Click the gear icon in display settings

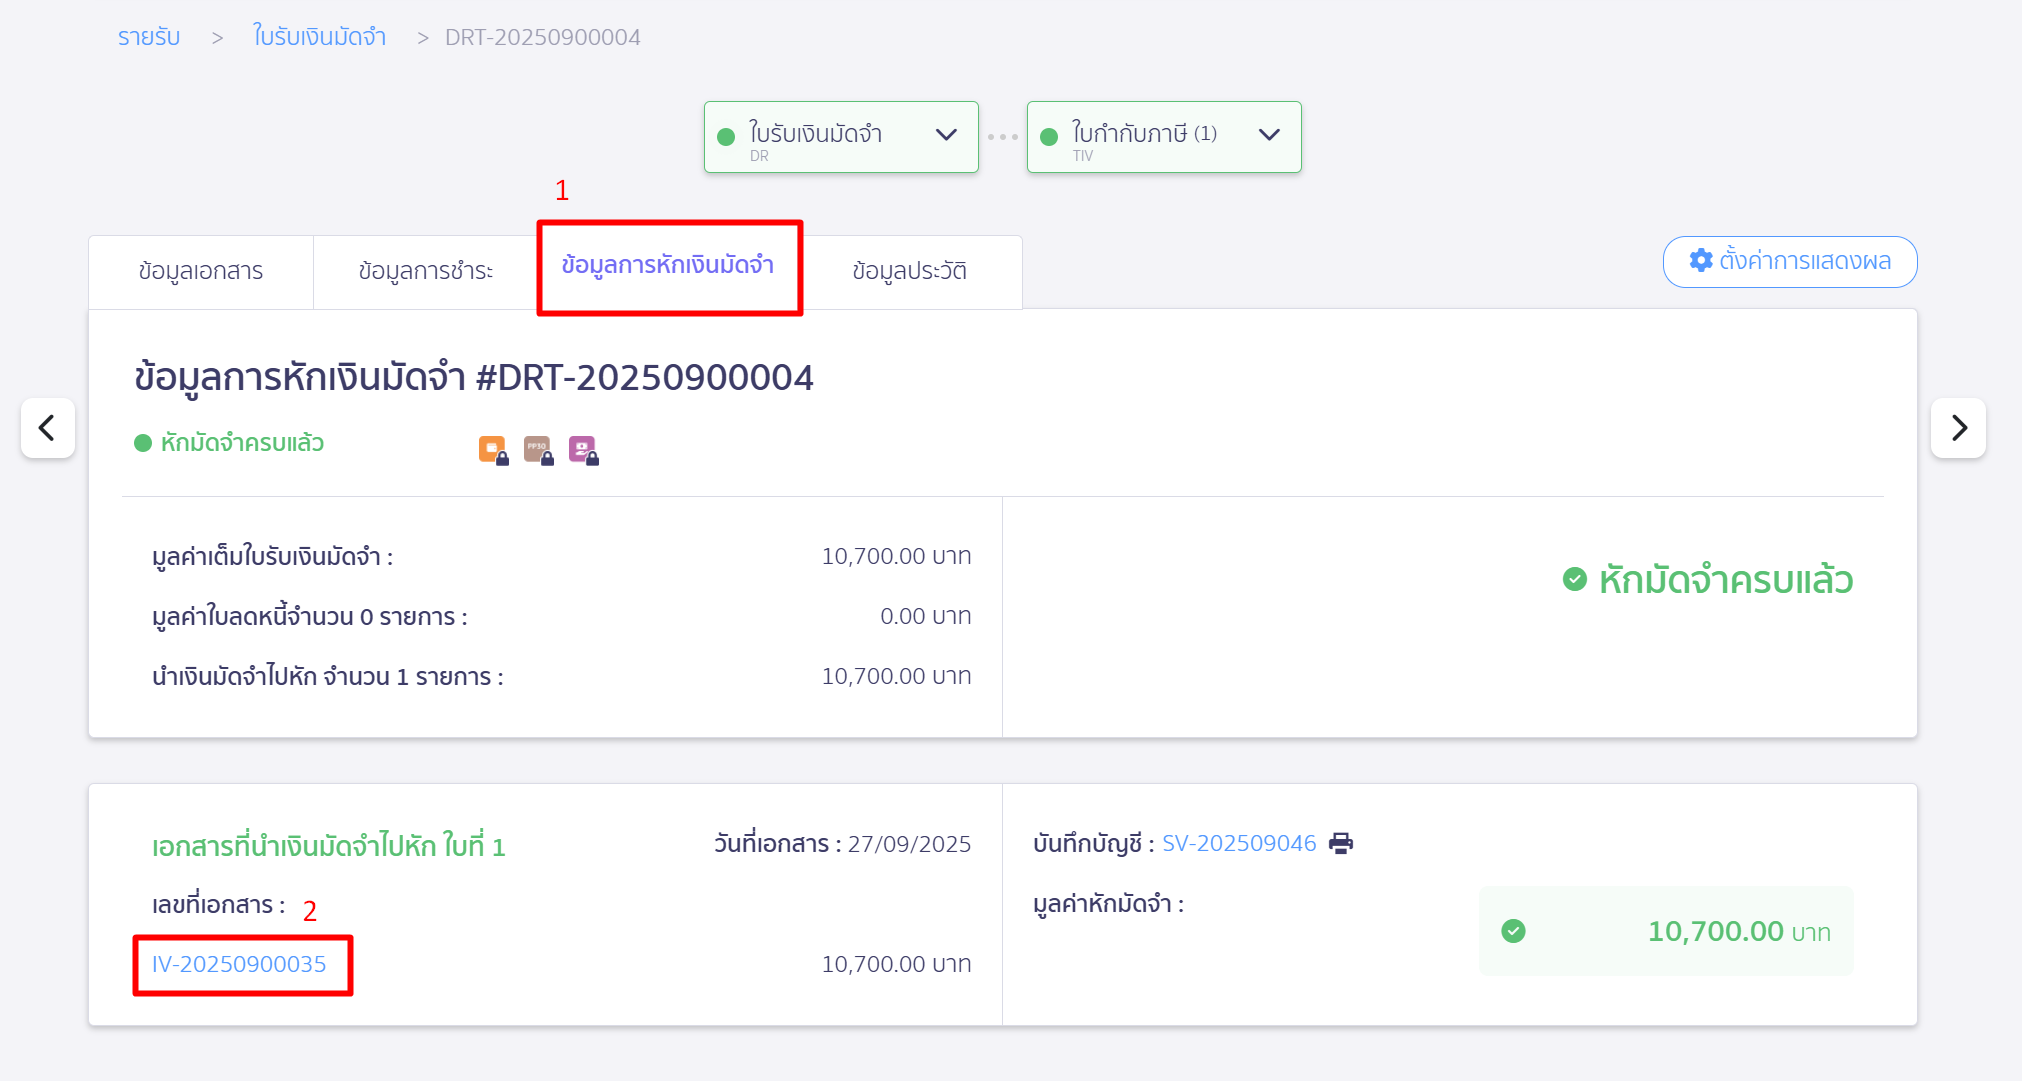coord(1700,261)
